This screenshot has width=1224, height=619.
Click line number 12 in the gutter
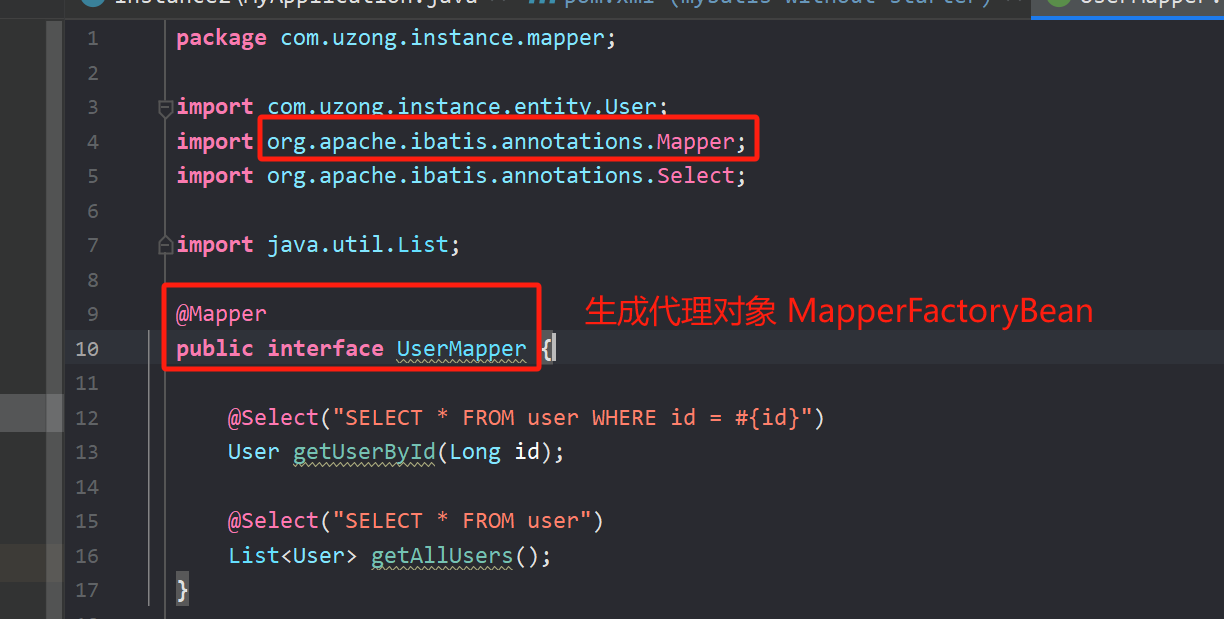(87, 418)
